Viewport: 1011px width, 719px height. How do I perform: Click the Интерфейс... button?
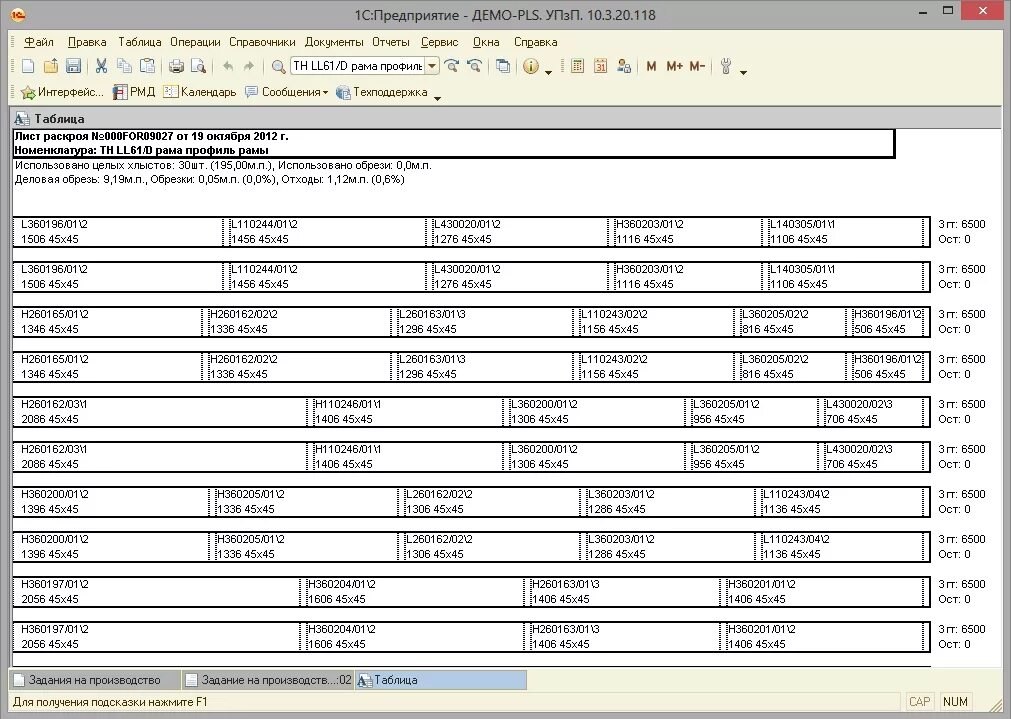pos(63,92)
